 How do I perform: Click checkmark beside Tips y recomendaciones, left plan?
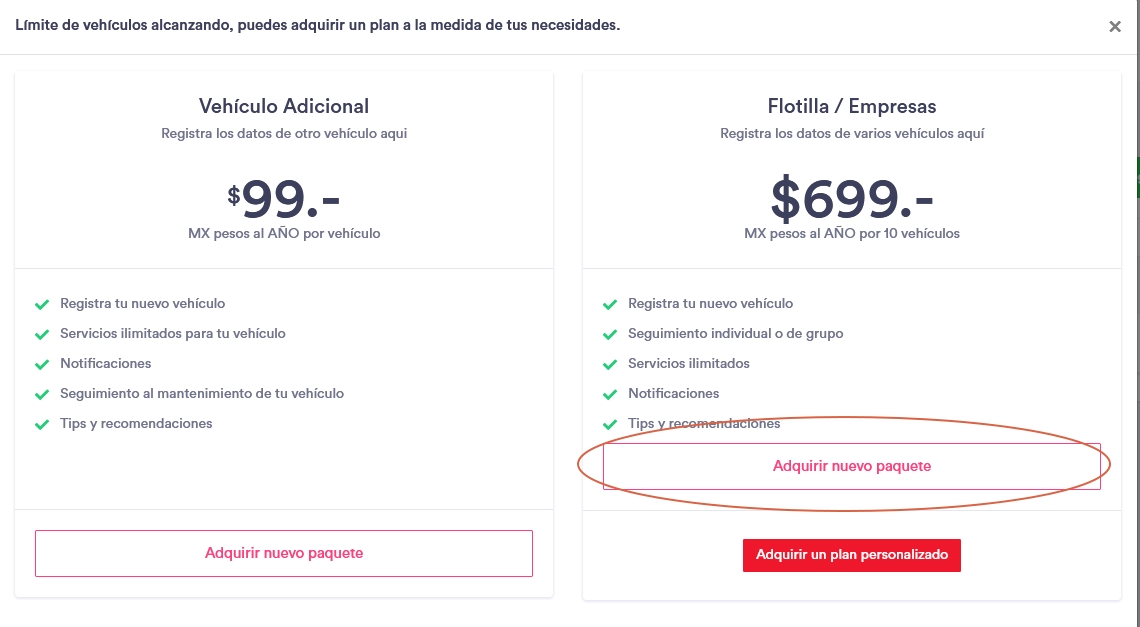pos(42,424)
